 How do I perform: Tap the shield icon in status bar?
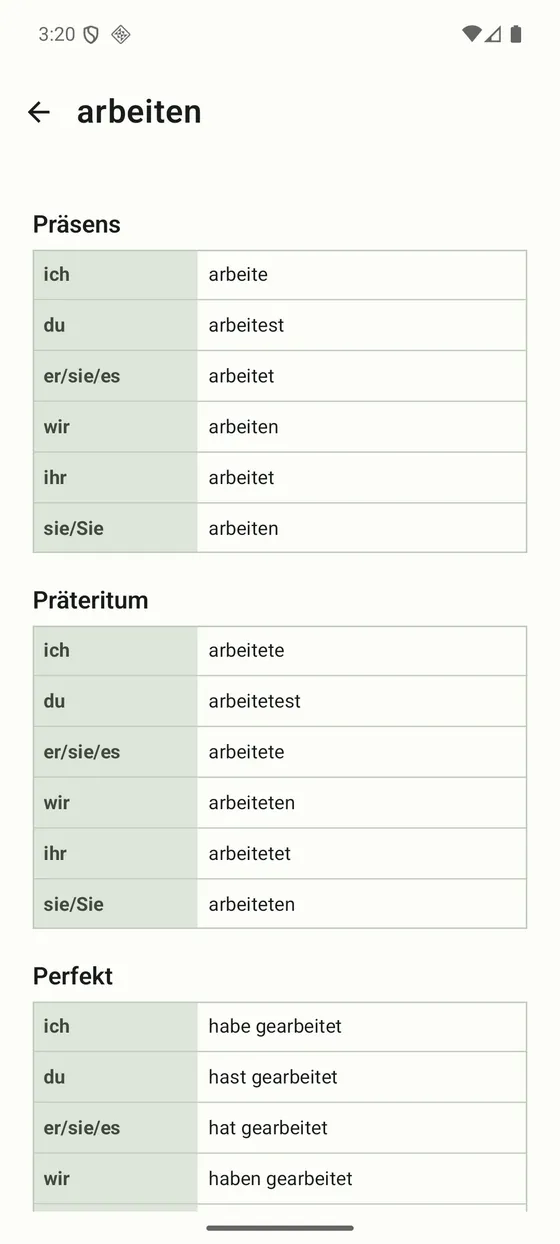coord(91,35)
